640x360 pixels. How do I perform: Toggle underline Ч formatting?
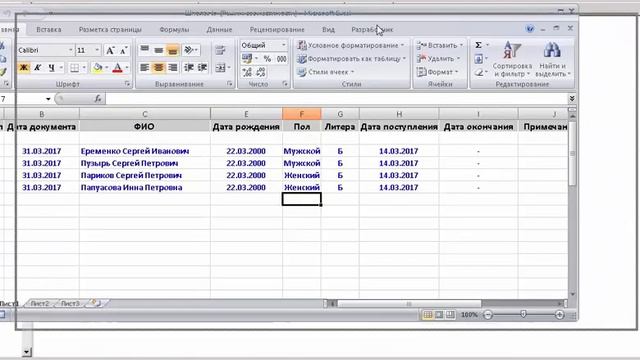point(51,68)
